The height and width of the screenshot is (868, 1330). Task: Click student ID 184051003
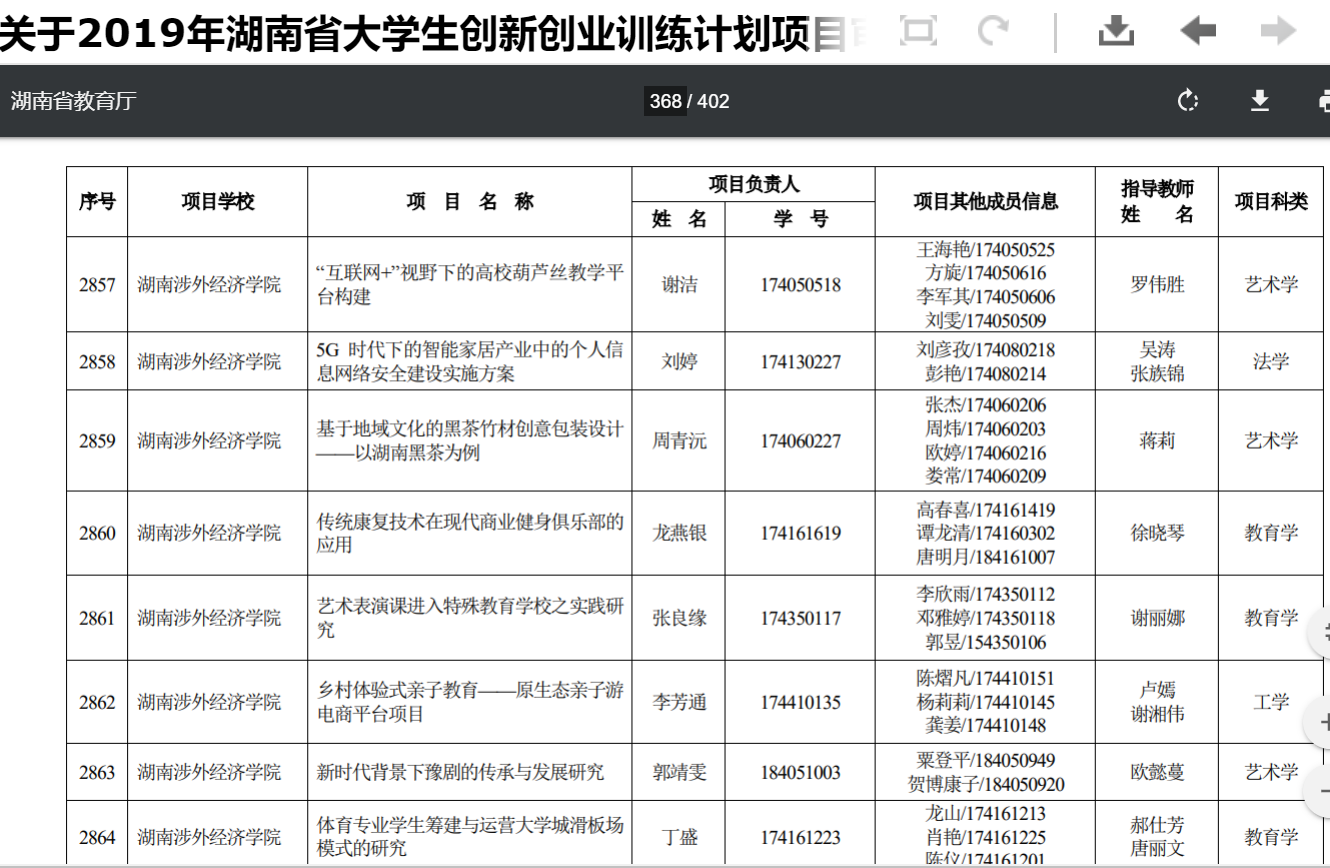[801, 773]
